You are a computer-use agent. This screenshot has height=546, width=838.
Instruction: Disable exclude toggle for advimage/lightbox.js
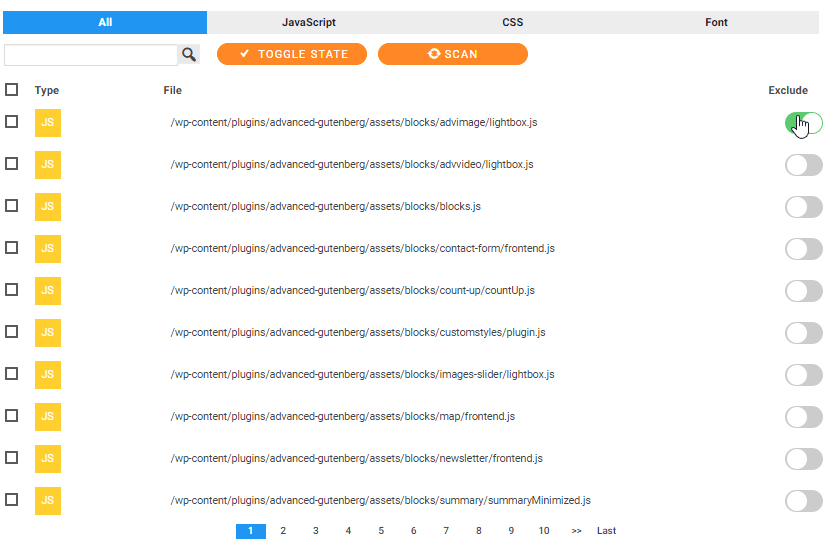click(x=803, y=123)
